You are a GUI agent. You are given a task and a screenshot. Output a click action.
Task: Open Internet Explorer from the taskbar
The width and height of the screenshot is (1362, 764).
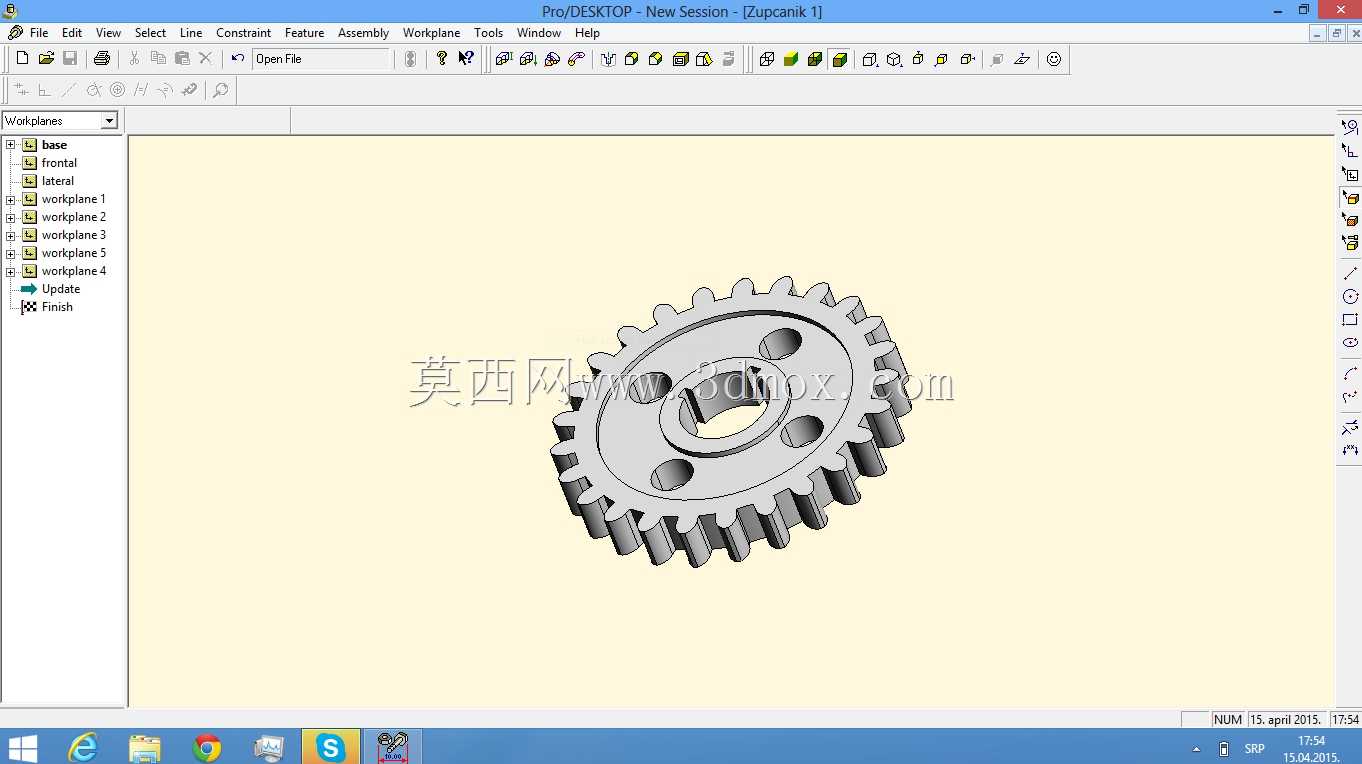(83, 747)
